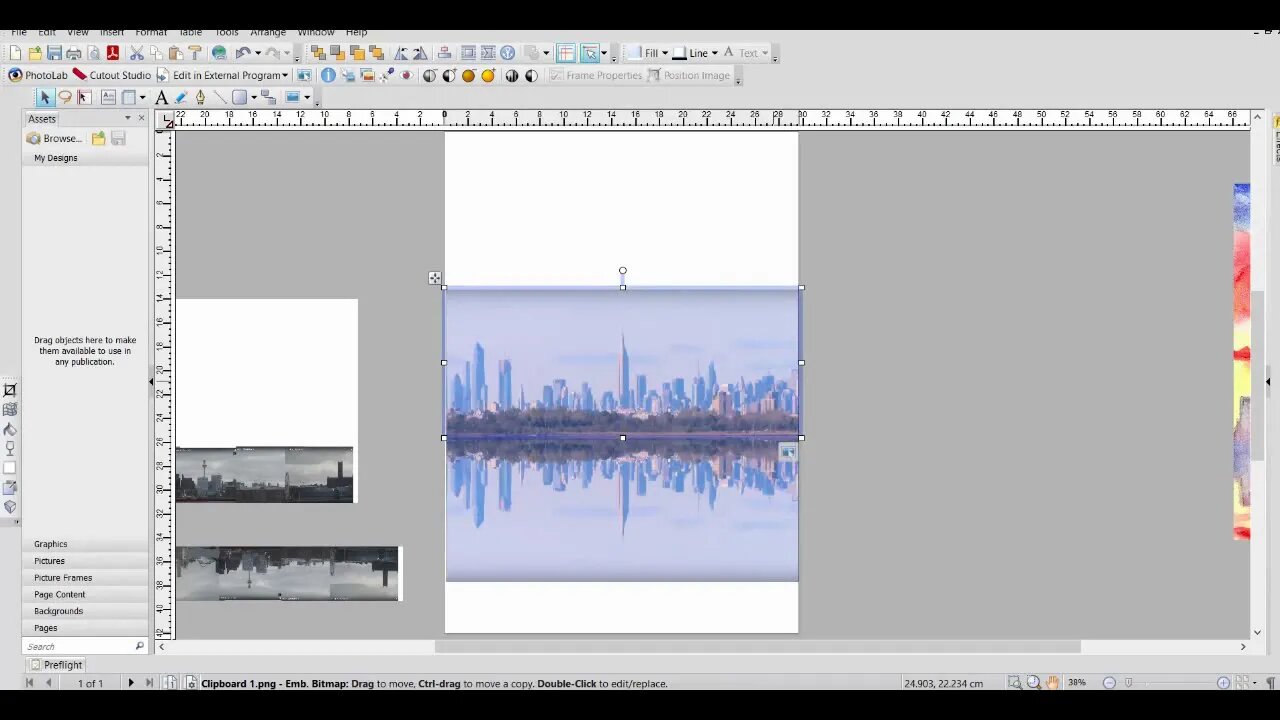This screenshot has height=720, width=1280.
Task: Open the Line color dropdown
Action: 714,53
